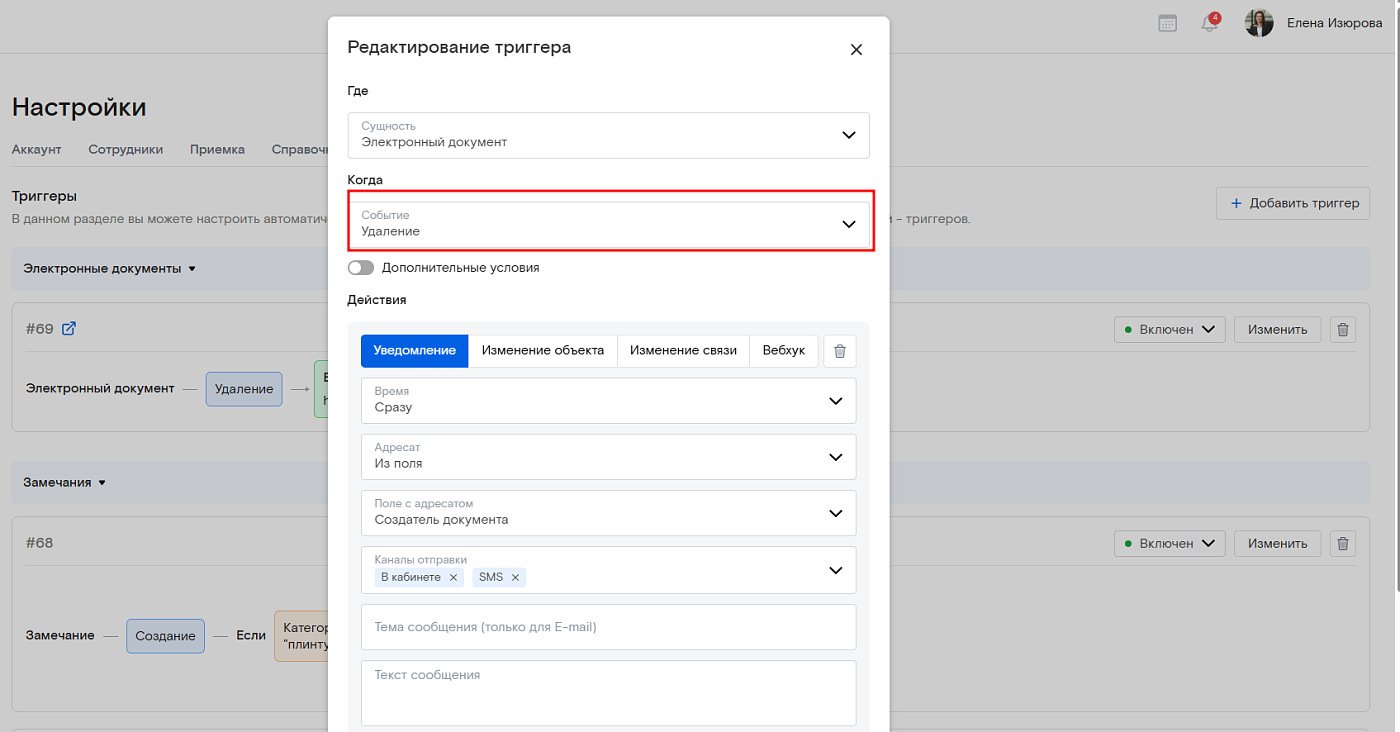Delete trigger #68 with trash icon

(1343, 544)
